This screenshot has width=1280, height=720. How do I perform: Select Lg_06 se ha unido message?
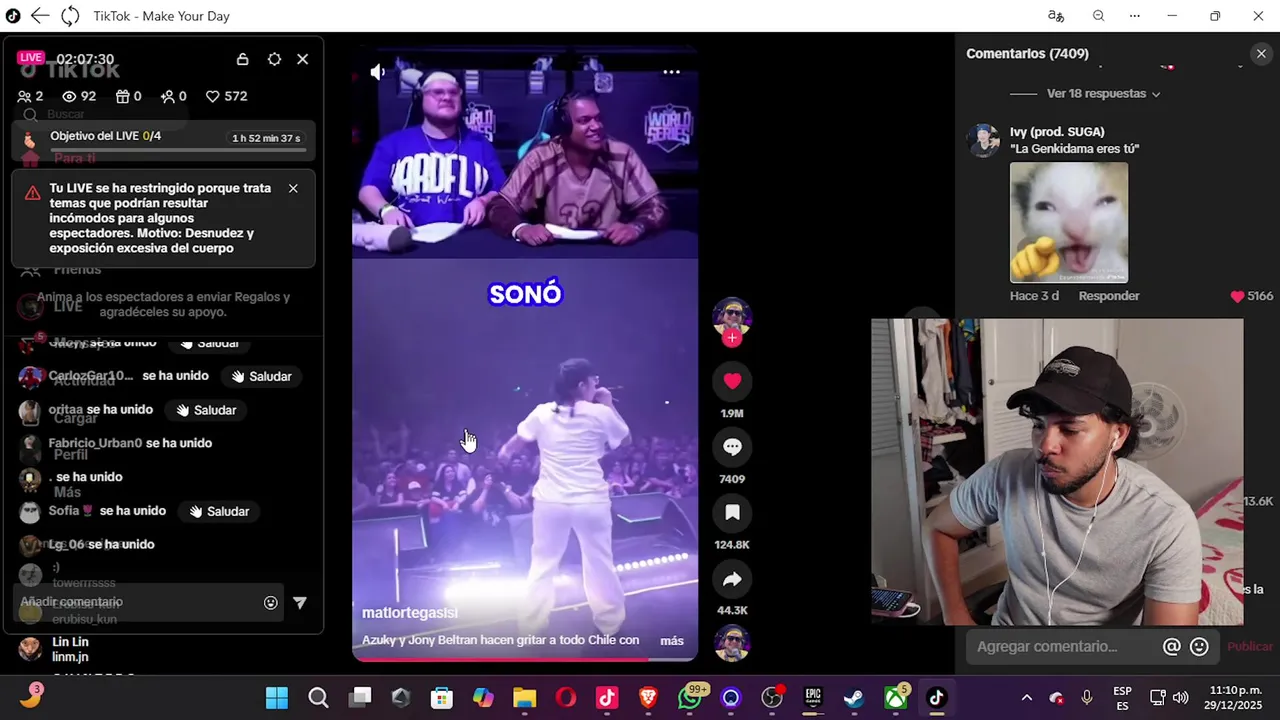click(101, 545)
